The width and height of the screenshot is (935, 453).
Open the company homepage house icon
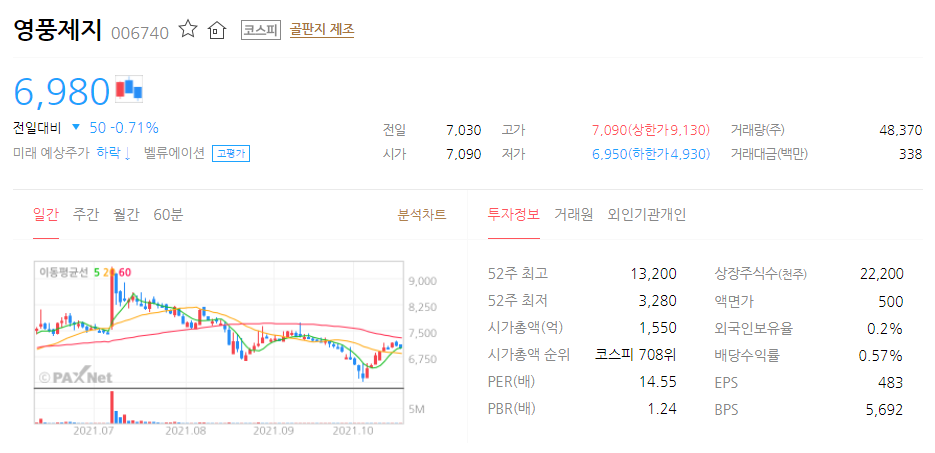point(217,30)
